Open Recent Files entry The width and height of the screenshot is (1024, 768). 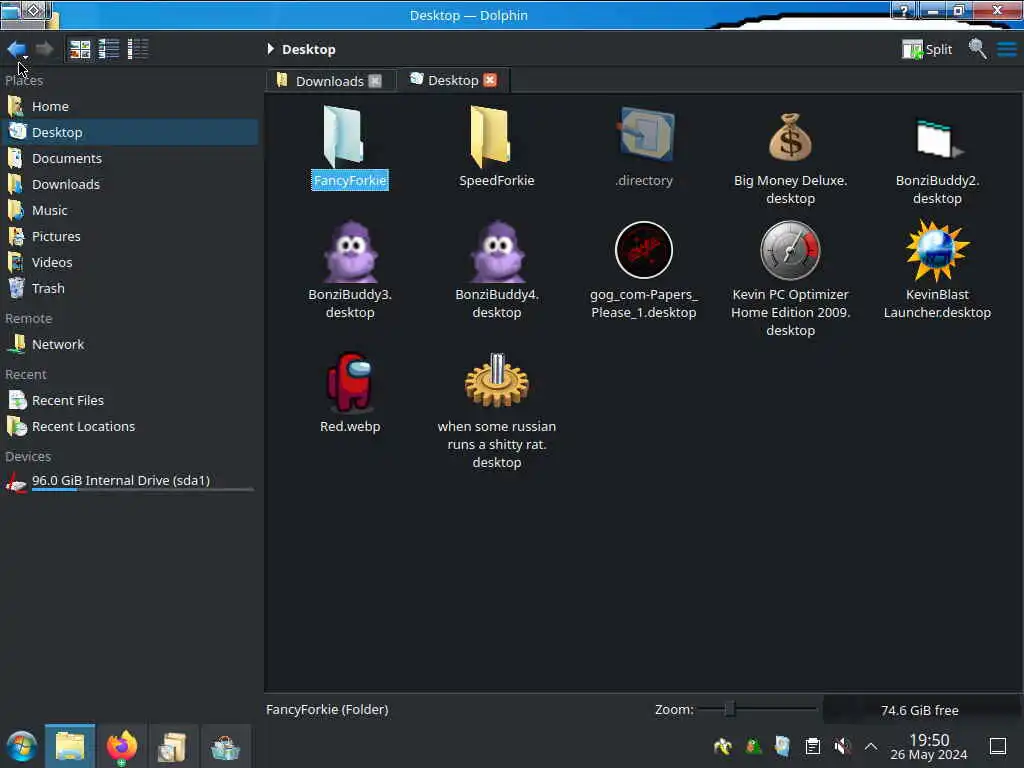point(130,400)
